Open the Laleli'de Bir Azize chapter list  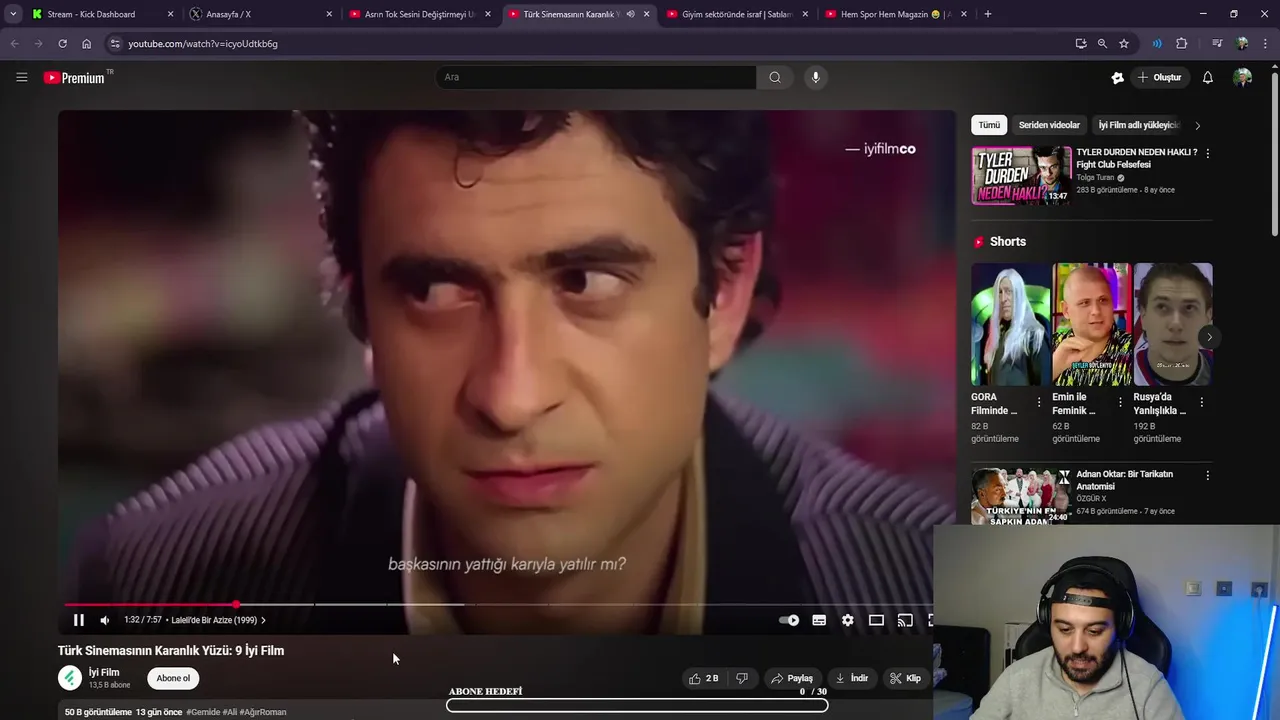(x=218, y=620)
